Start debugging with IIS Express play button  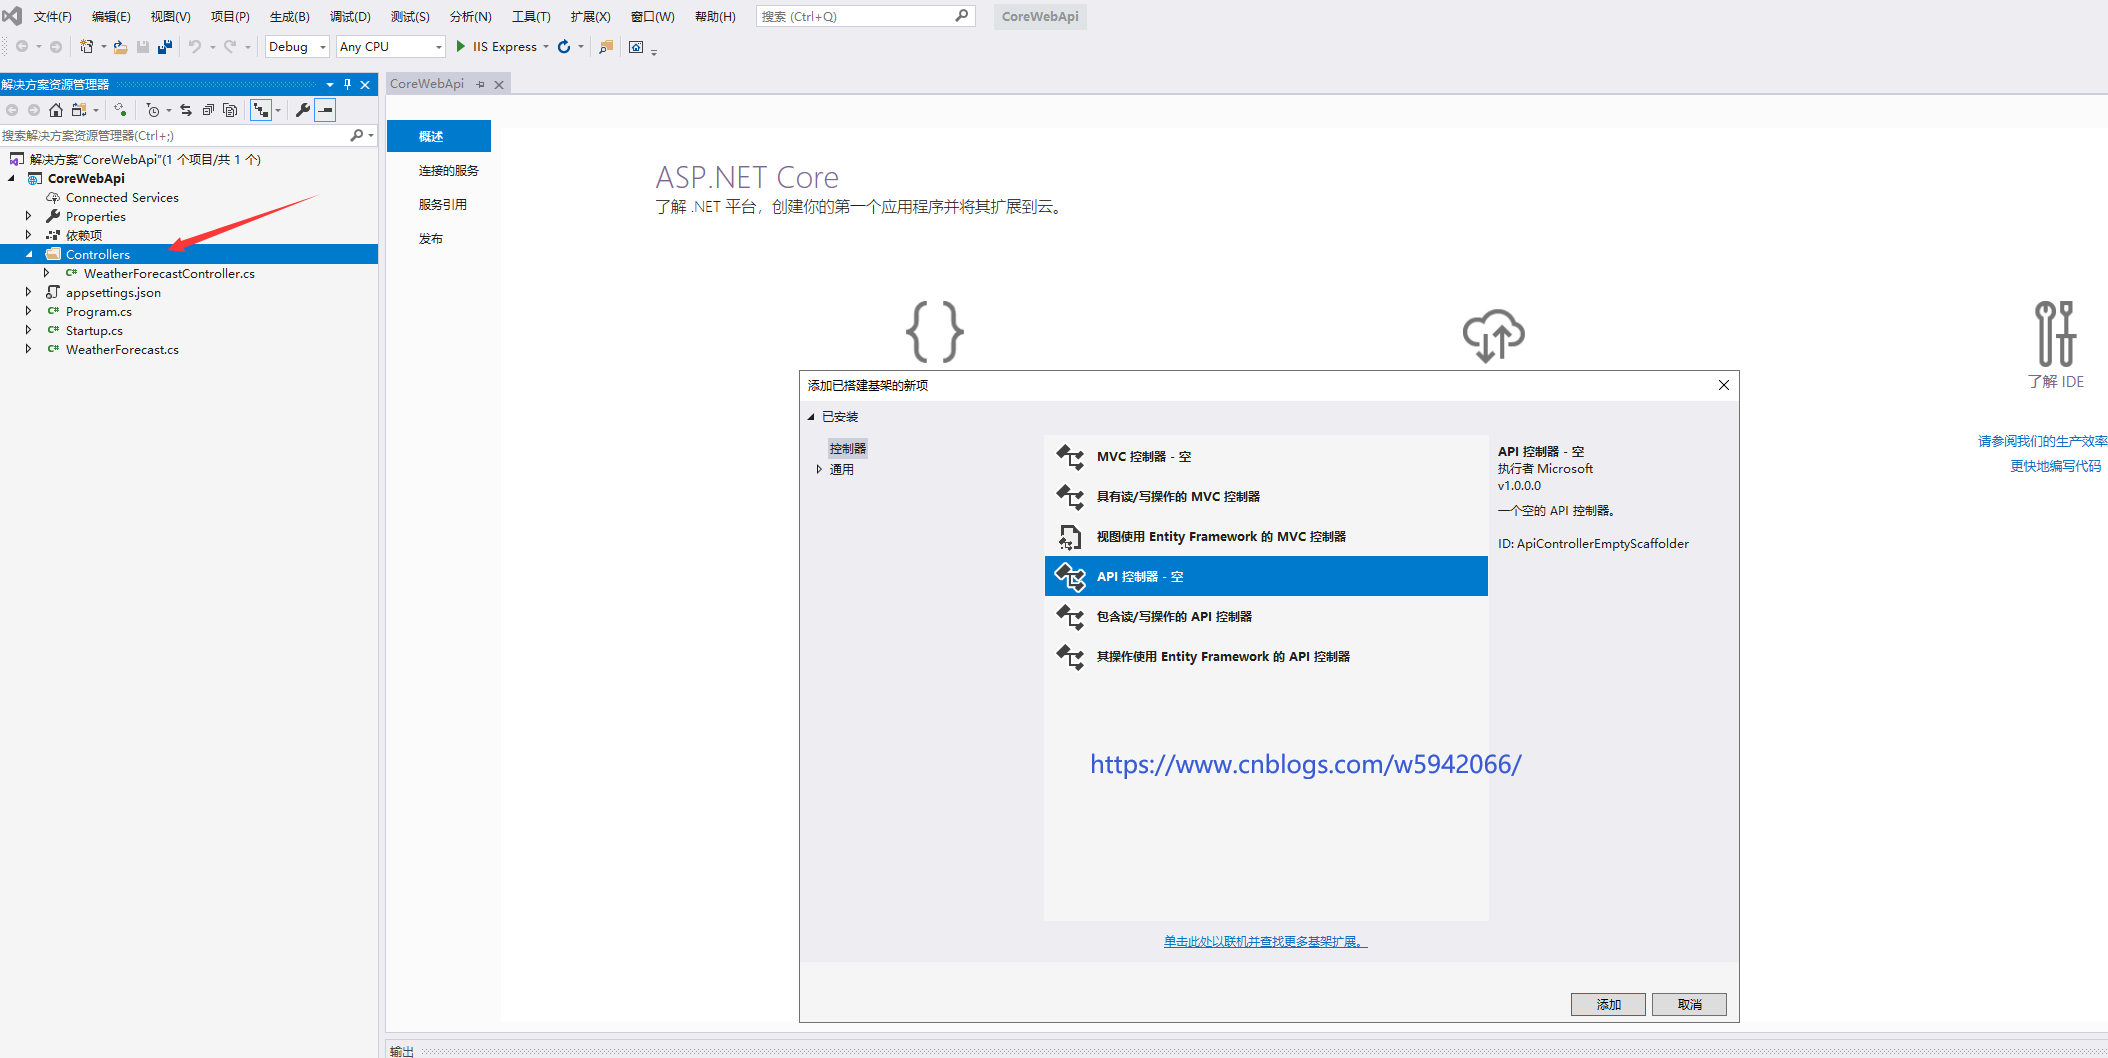[x=461, y=46]
